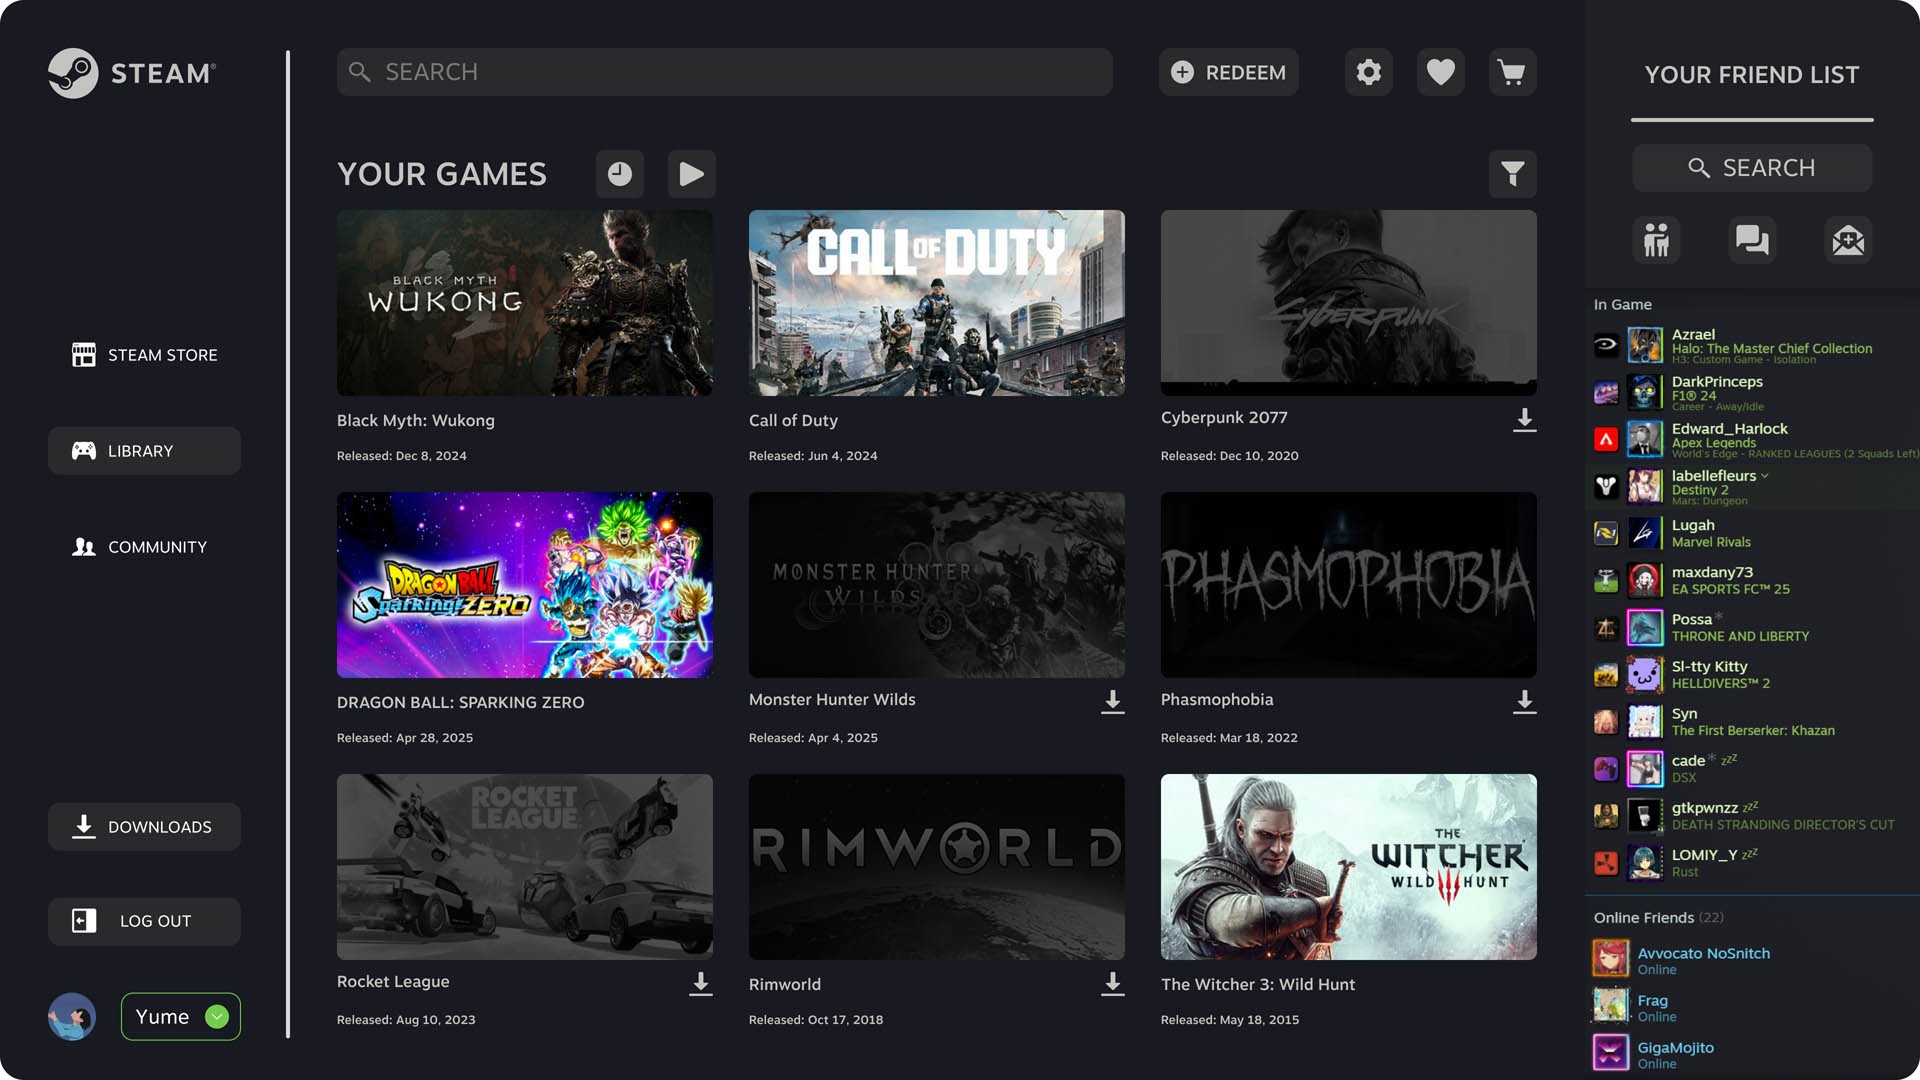Open the games filter funnel icon
Viewport: 1920px width, 1080px height.
[1512, 174]
